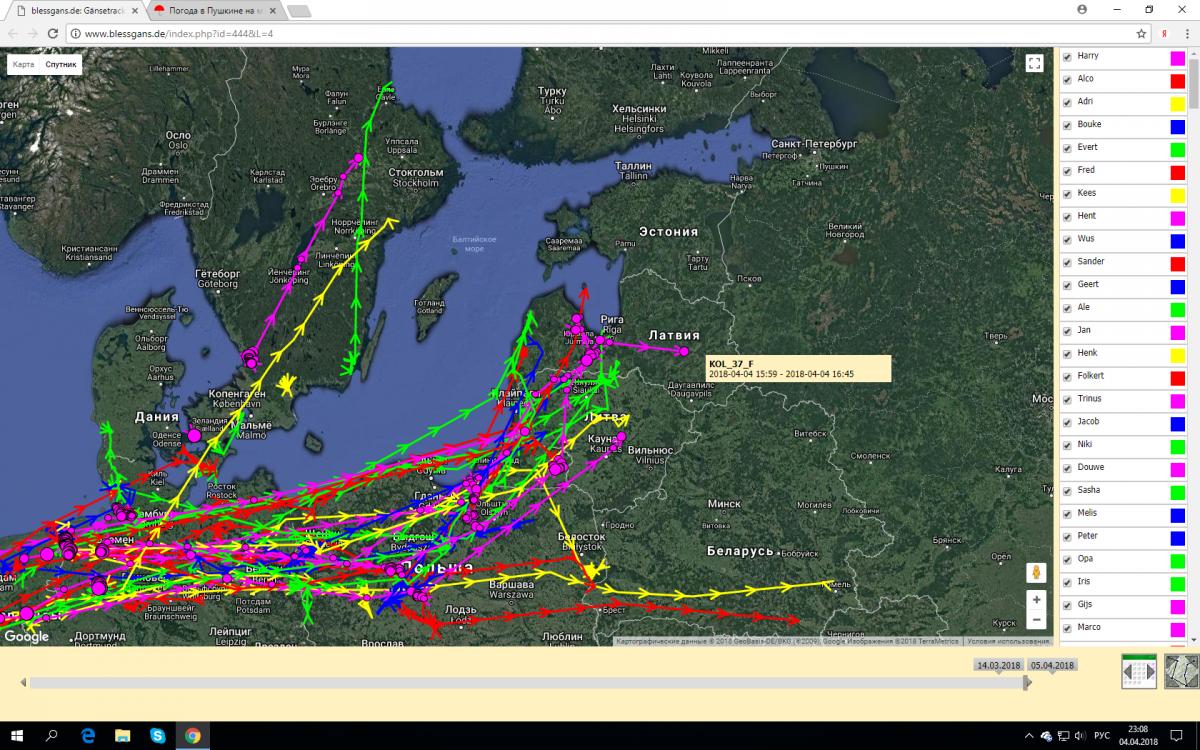This screenshot has width=1200, height=750.
Task: Click the timeline start arrow handle
Action: 24,682
